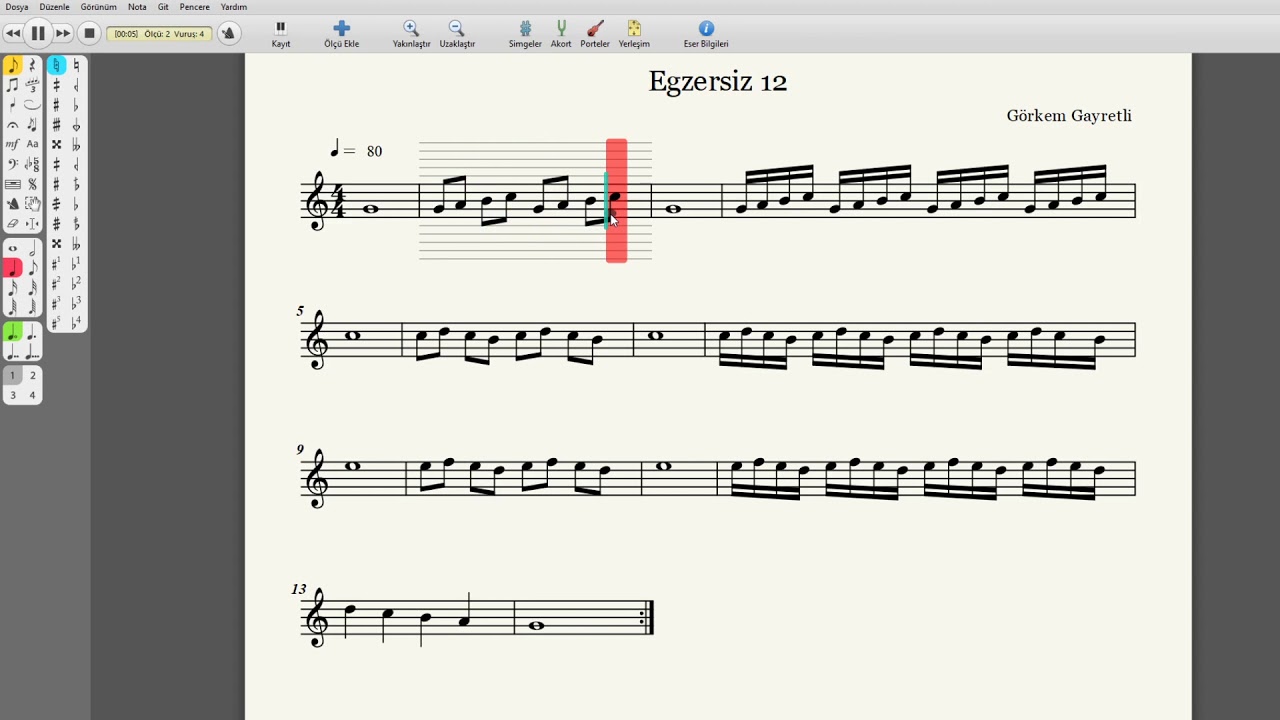Click the title Egzersiz 12

[718, 82]
